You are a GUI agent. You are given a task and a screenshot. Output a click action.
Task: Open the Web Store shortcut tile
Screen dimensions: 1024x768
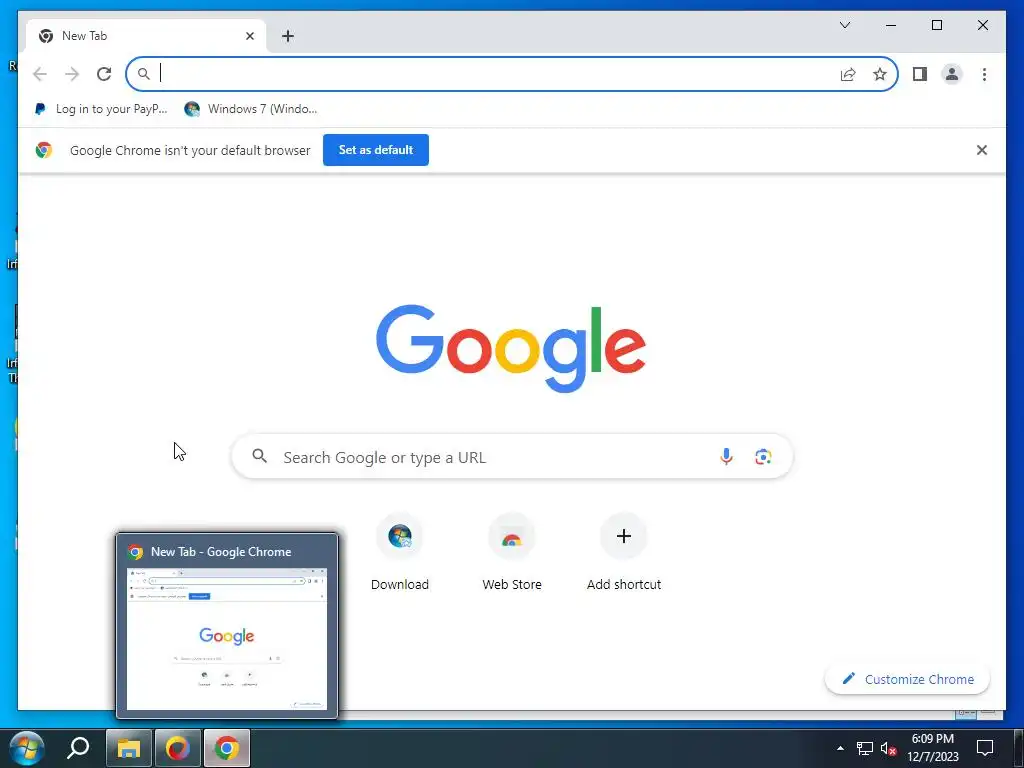pos(511,552)
